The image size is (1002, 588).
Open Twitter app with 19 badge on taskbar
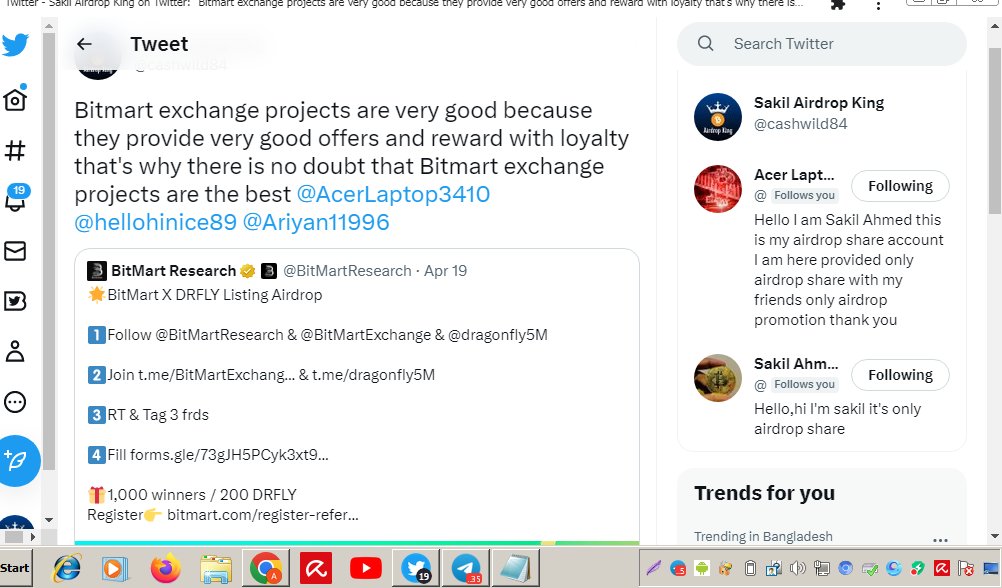click(416, 568)
